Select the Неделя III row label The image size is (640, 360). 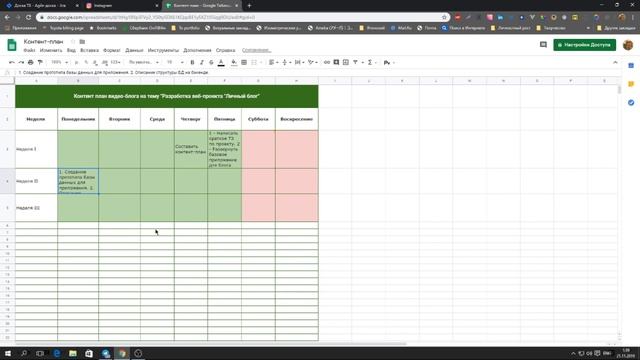pyautogui.click(x=36, y=208)
